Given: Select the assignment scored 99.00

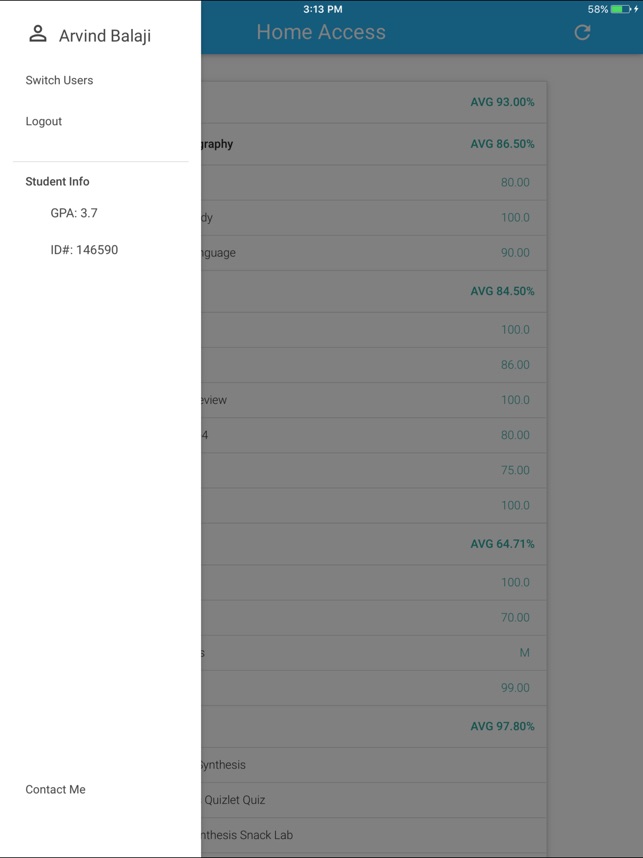Looking at the screenshot, I should pyautogui.click(x=374, y=688).
